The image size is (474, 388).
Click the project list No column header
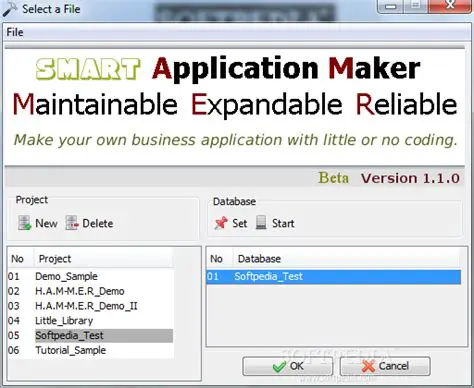(x=21, y=259)
